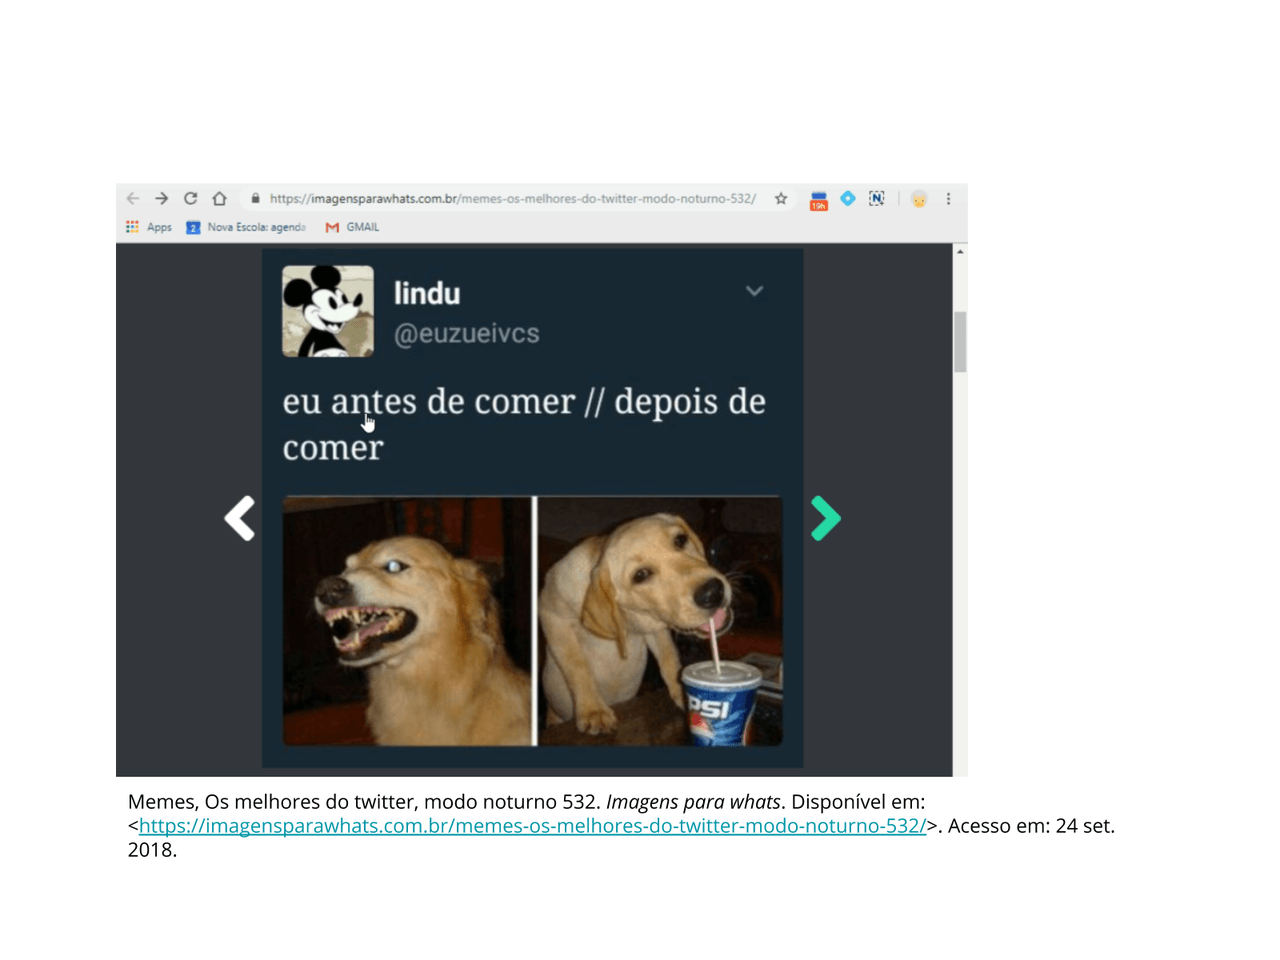Open the imagensparawhats.com.br source link in caption
The image size is (1280, 960).
(532, 826)
